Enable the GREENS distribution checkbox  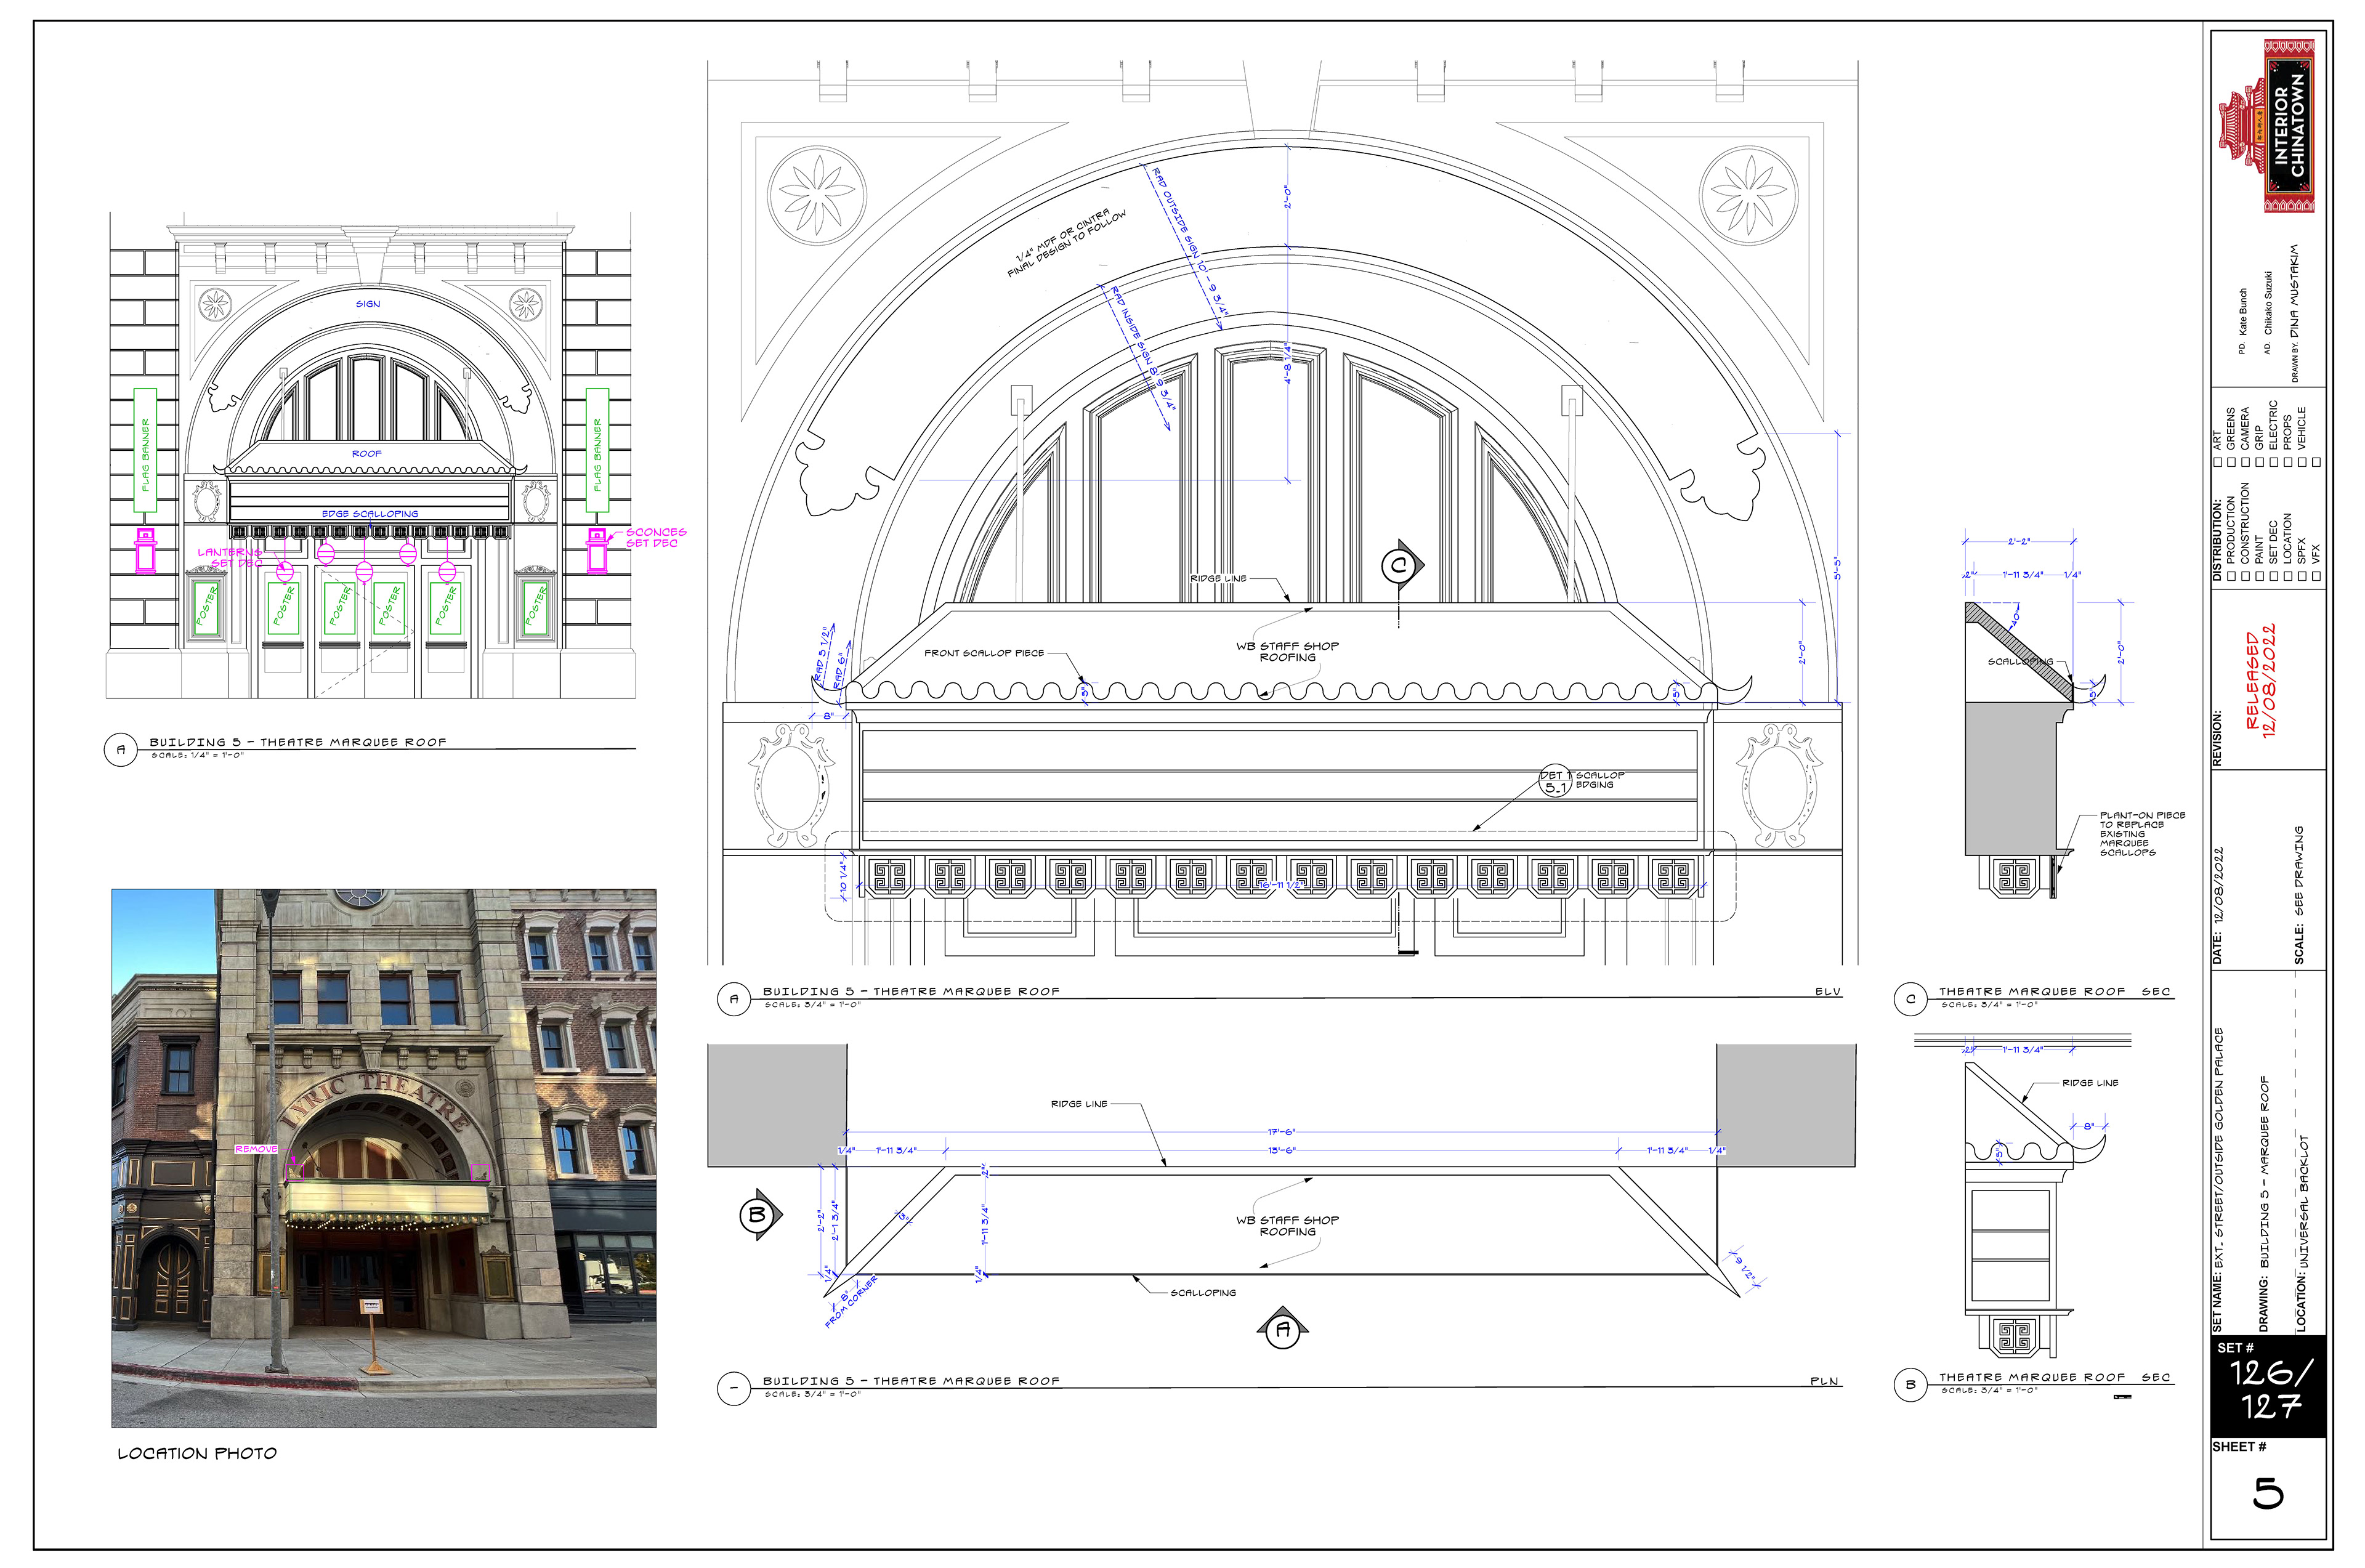pyautogui.click(x=2231, y=463)
